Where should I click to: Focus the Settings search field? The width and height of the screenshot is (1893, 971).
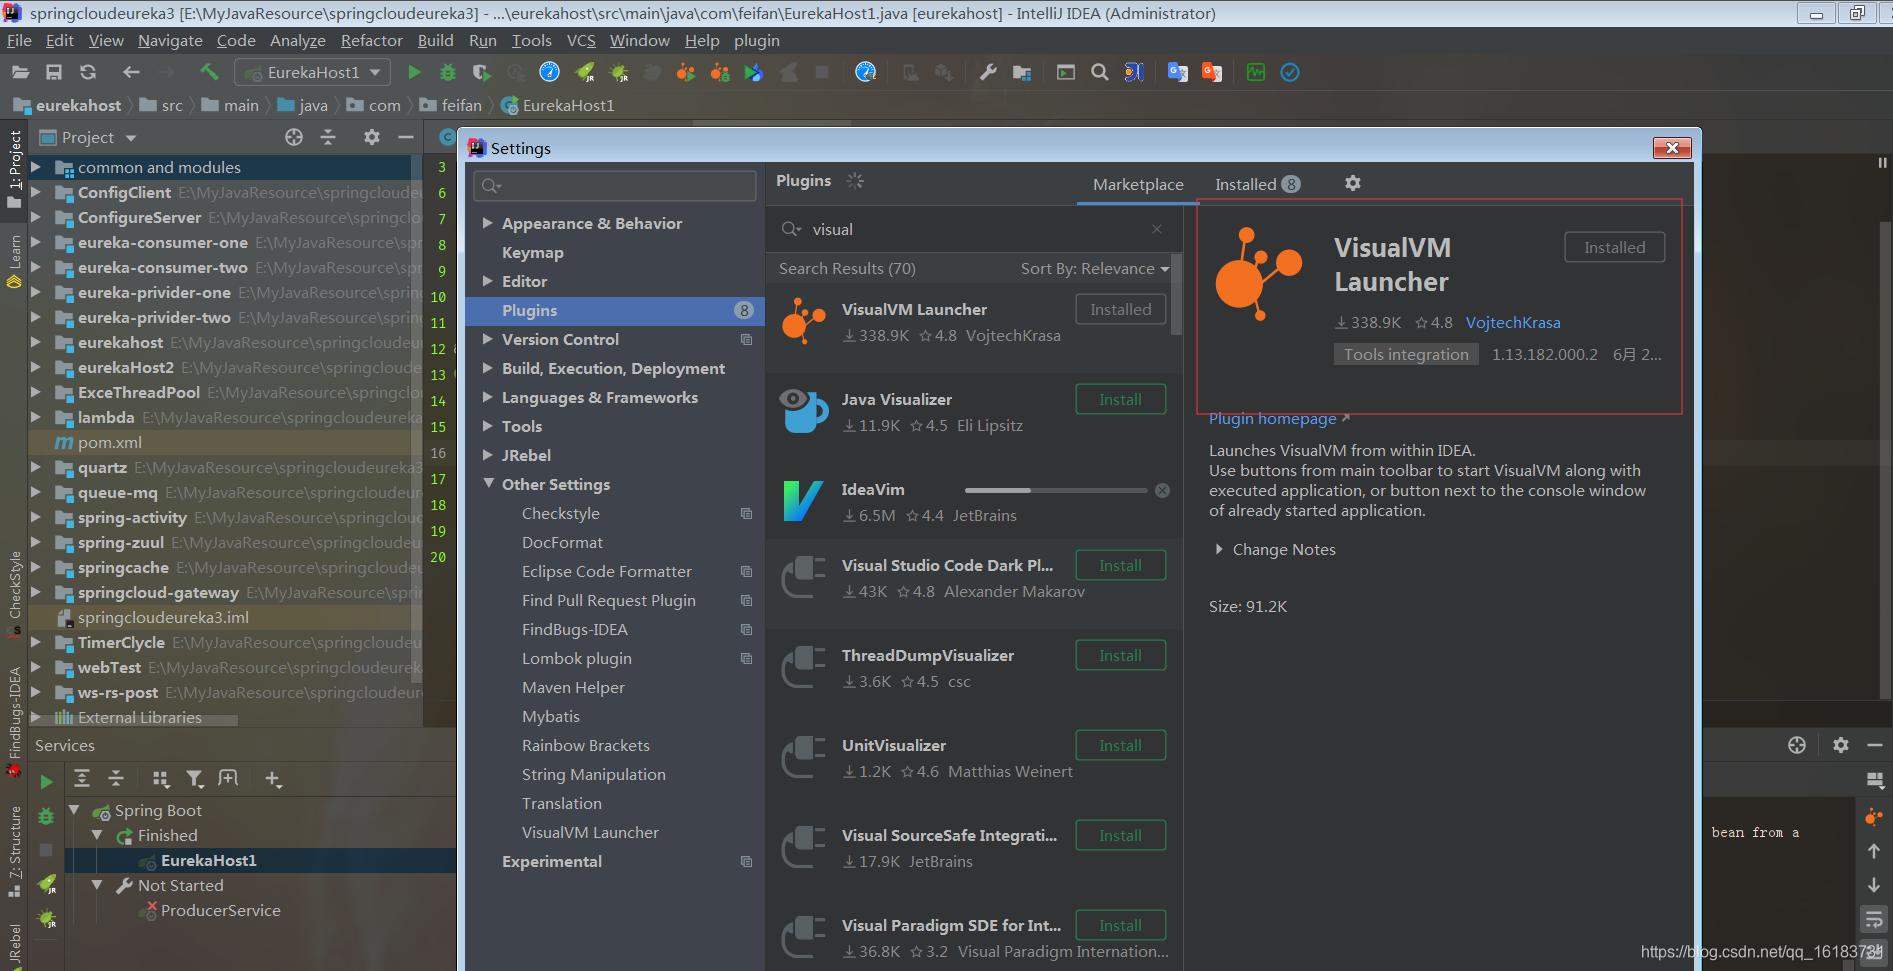click(x=615, y=186)
